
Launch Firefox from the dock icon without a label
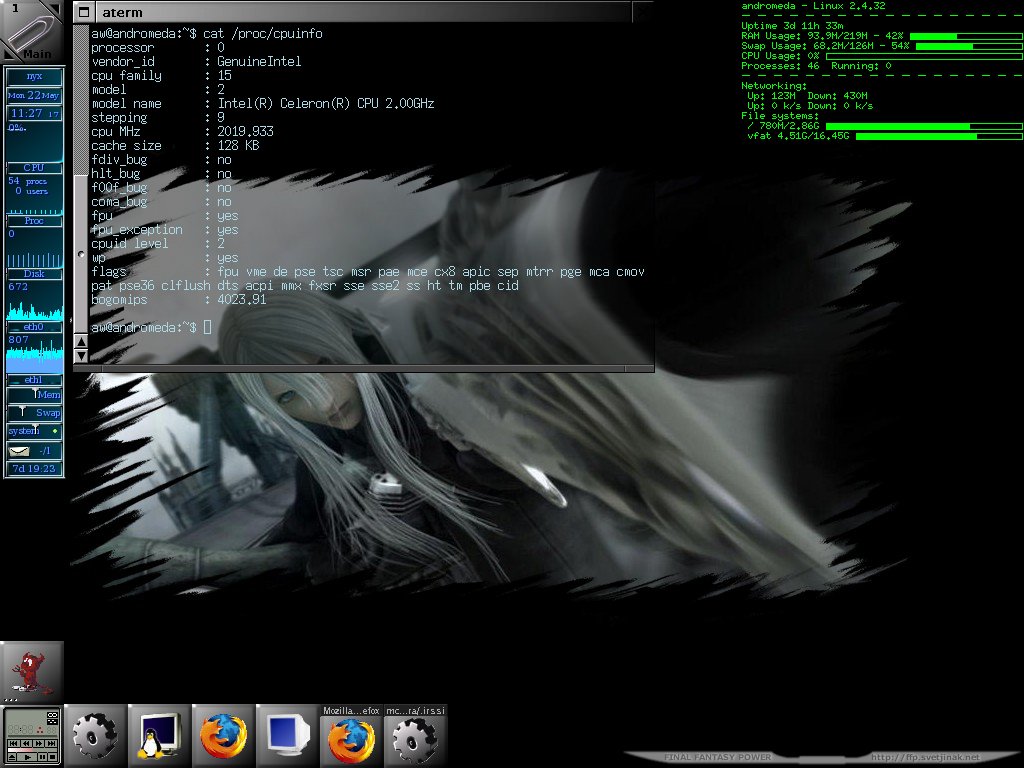point(223,736)
